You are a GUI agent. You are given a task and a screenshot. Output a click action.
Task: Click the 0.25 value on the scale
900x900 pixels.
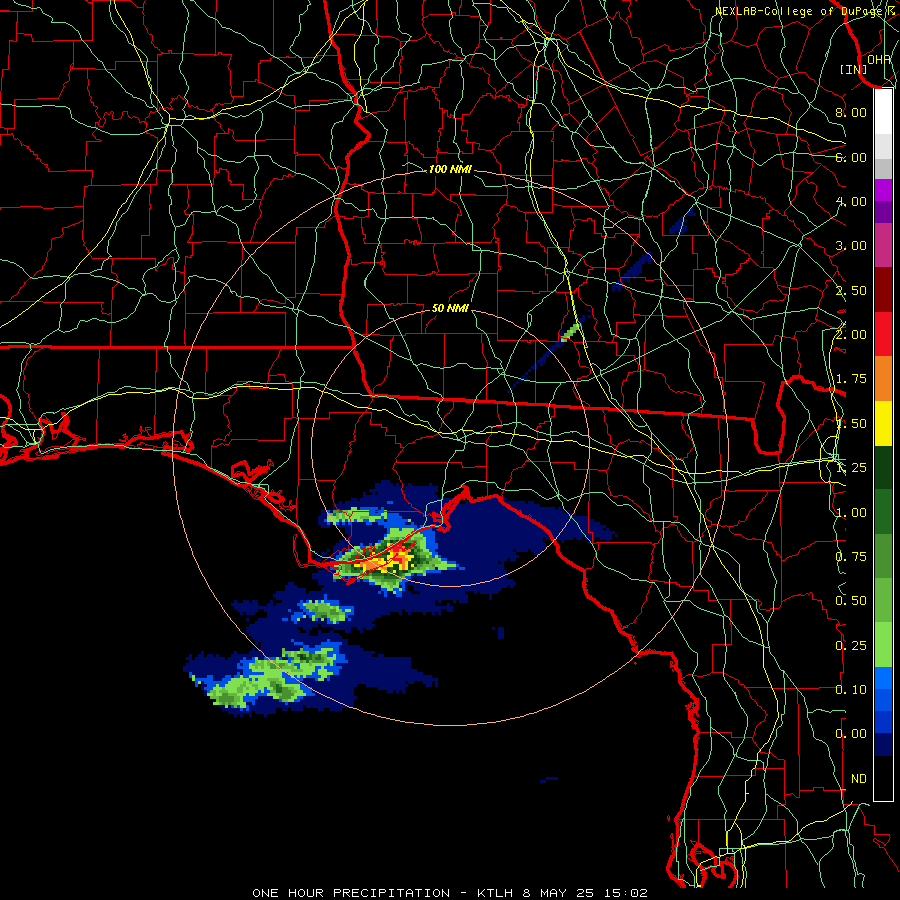pyautogui.click(x=851, y=646)
